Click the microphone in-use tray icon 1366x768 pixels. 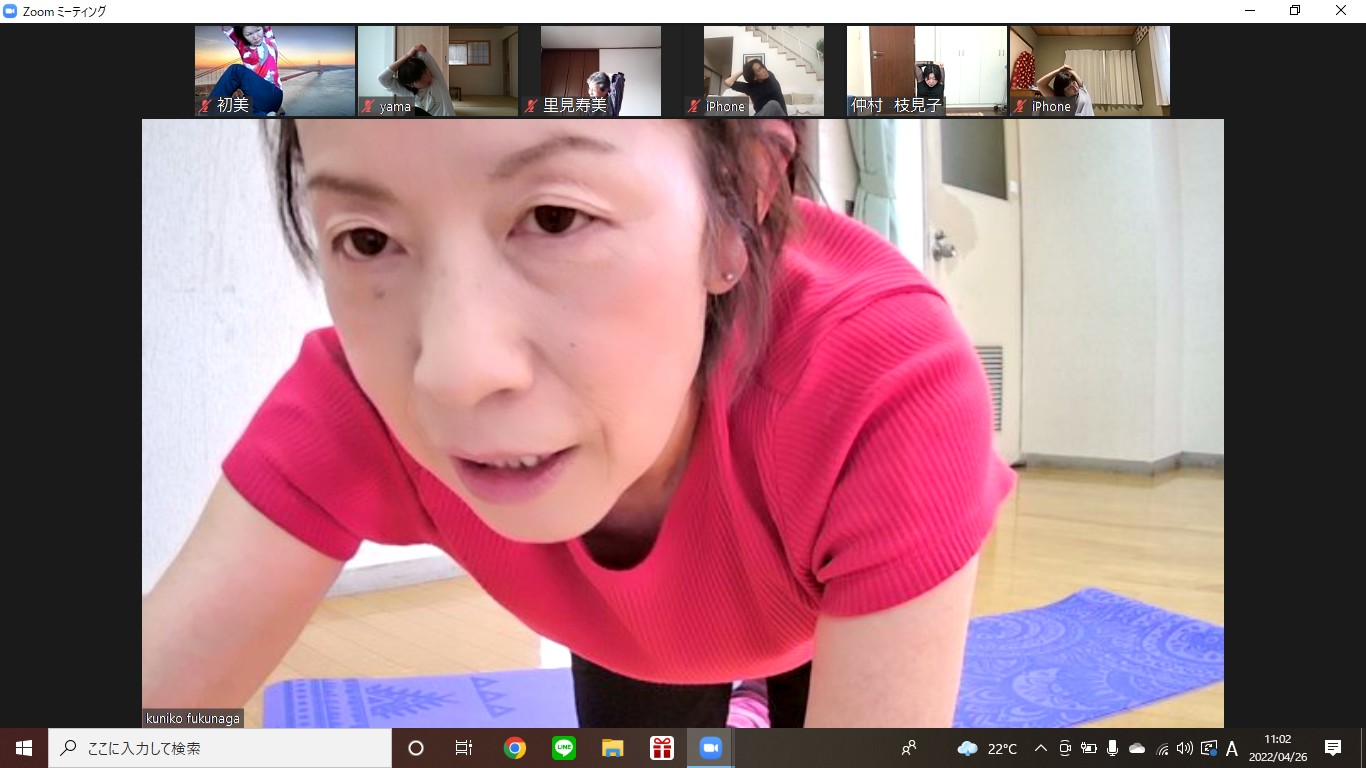pos(1112,748)
